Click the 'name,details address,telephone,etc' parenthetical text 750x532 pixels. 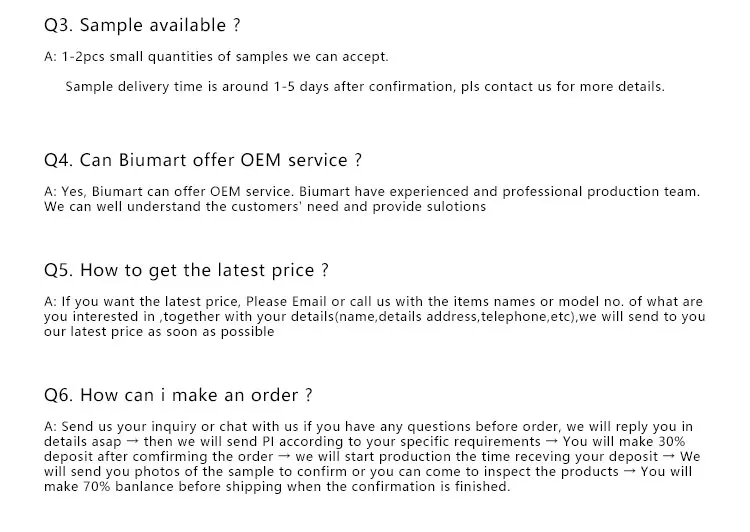pyautogui.click(x=455, y=317)
